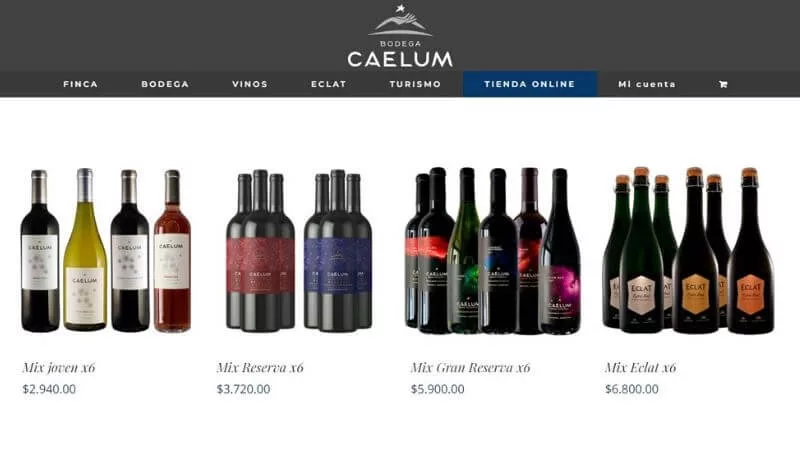The image size is (800, 454).
Task: Open the ECLAT navigation item
Action: (x=329, y=84)
